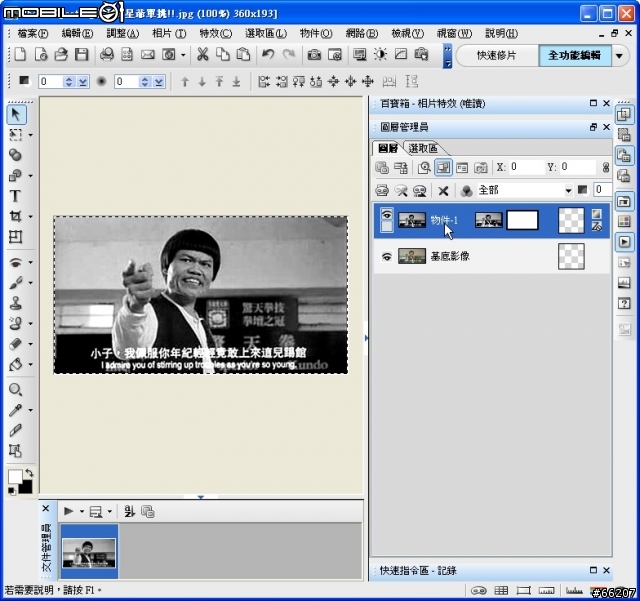Toggle visibility of 物件-1 layer
640x601 pixels.
pos(387,214)
